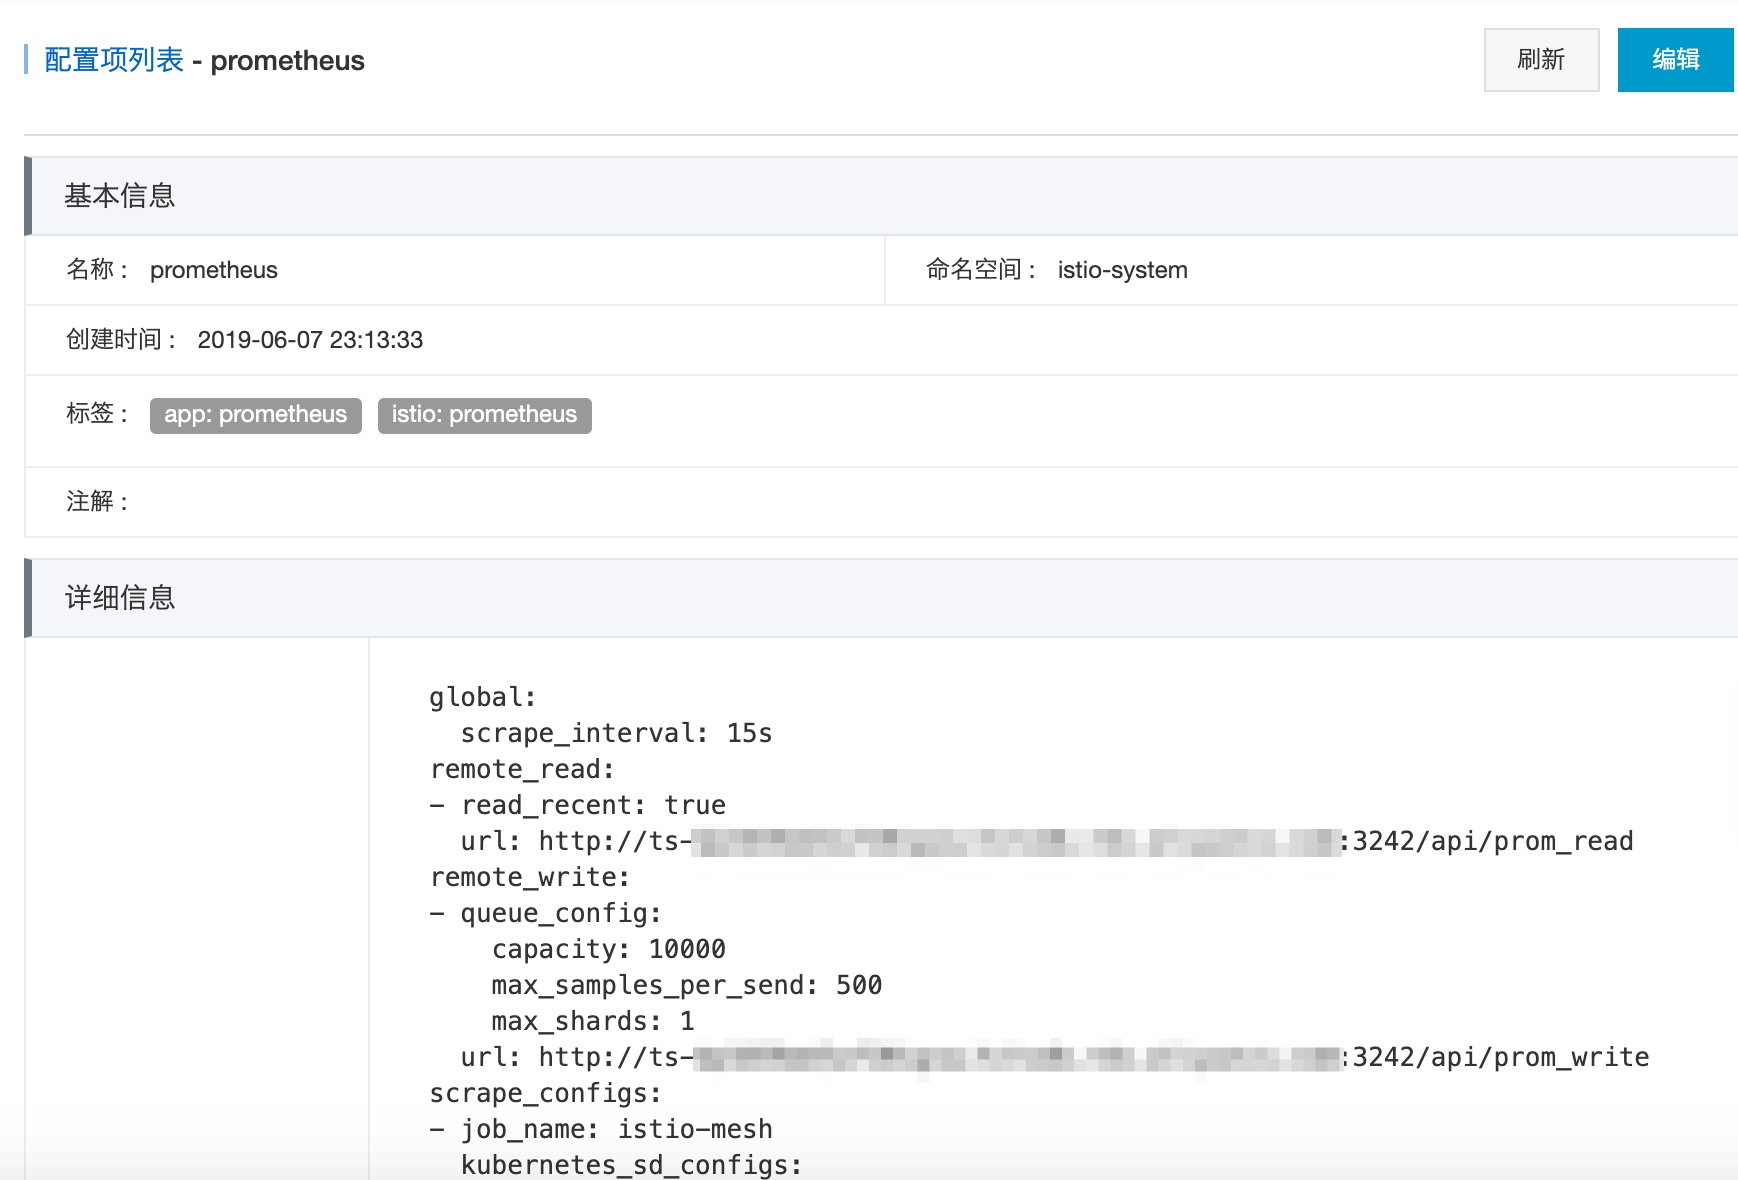Click the page title prometheus text
The width and height of the screenshot is (1738, 1180).
(288, 61)
